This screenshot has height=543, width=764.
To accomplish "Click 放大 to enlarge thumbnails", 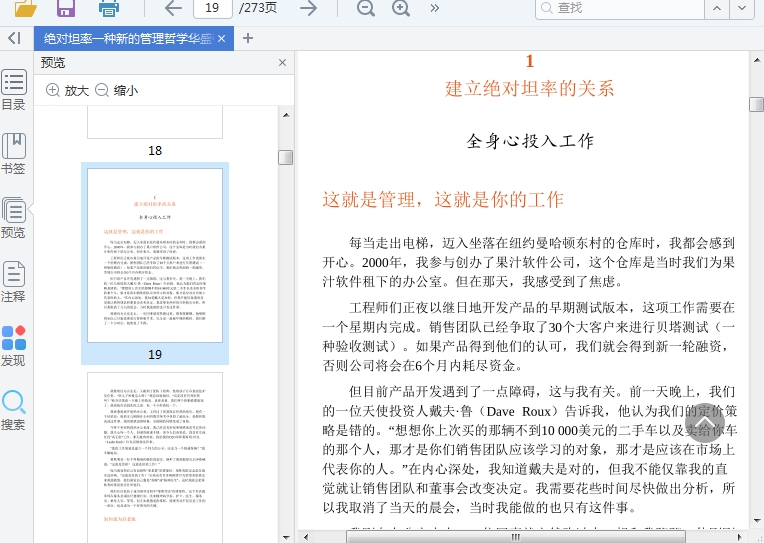I will coord(67,90).
